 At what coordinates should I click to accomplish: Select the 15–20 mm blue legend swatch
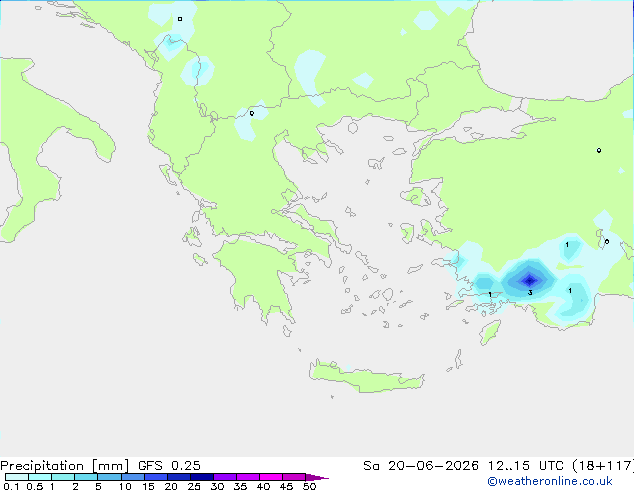pos(156,477)
